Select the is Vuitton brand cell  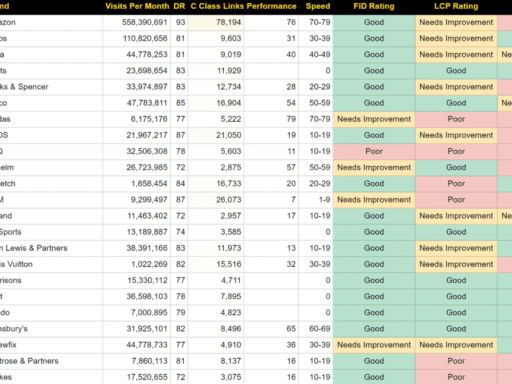[x=51, y=264]
